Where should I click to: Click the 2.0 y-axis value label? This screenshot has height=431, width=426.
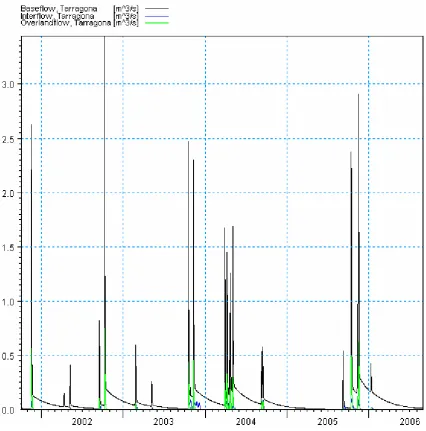pyautogui.click(x=8, y=193)
